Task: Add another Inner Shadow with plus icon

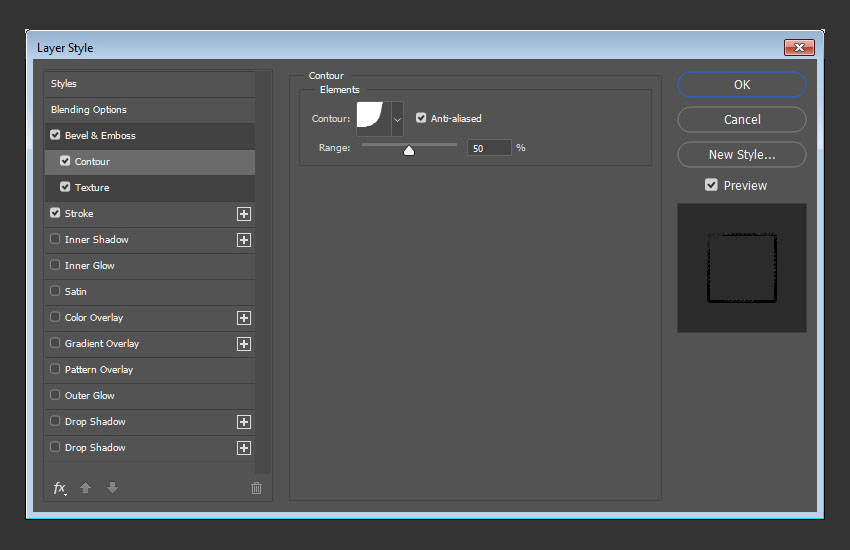Action: click(244, 240)
